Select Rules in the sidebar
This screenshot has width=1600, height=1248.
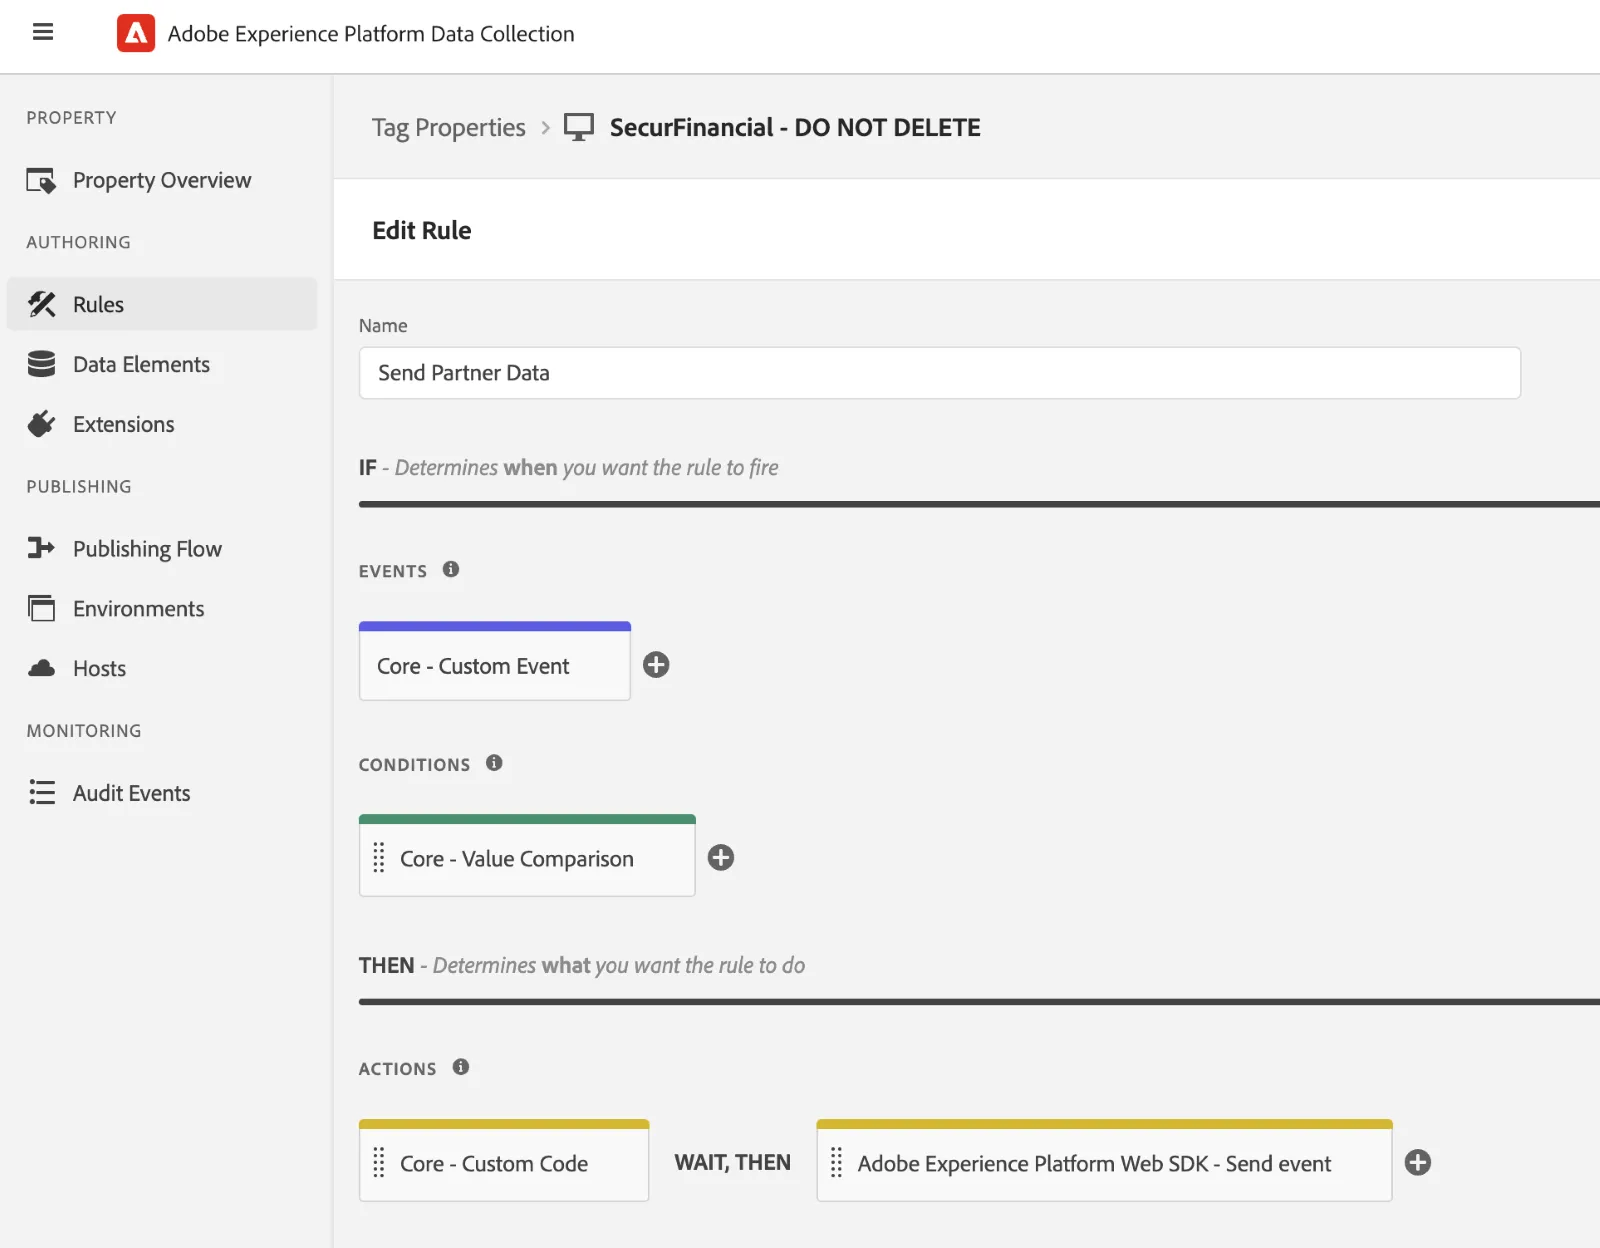[x=162, y=304]
